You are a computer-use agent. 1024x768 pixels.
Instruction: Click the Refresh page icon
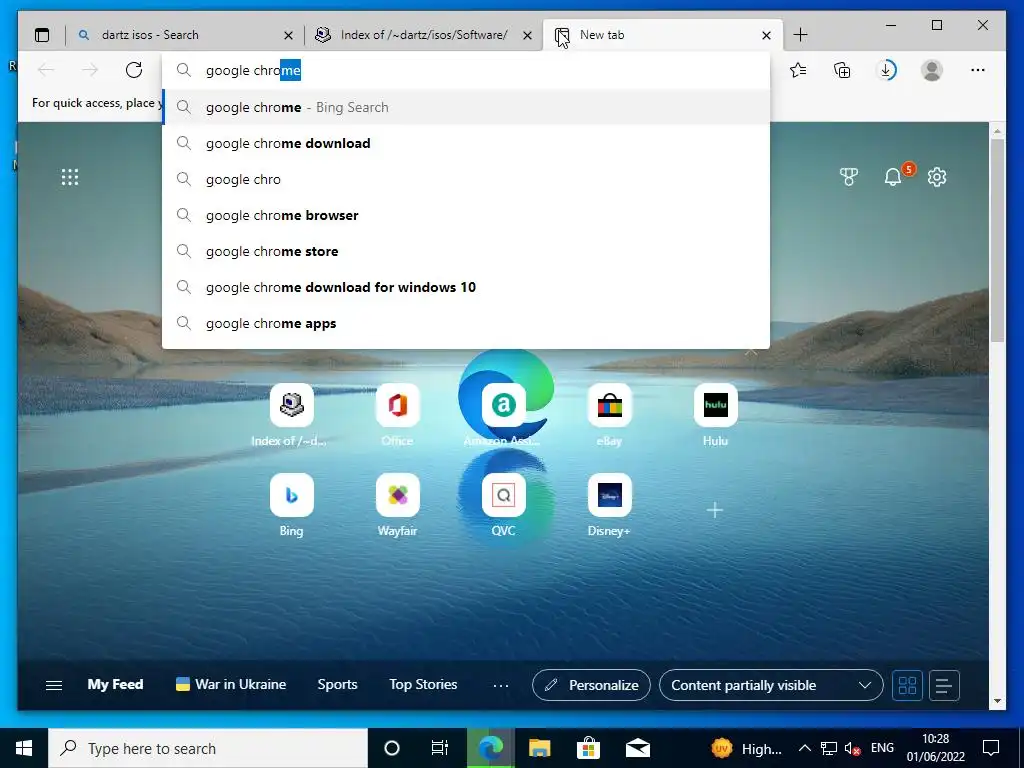click(x=134, y=70)
